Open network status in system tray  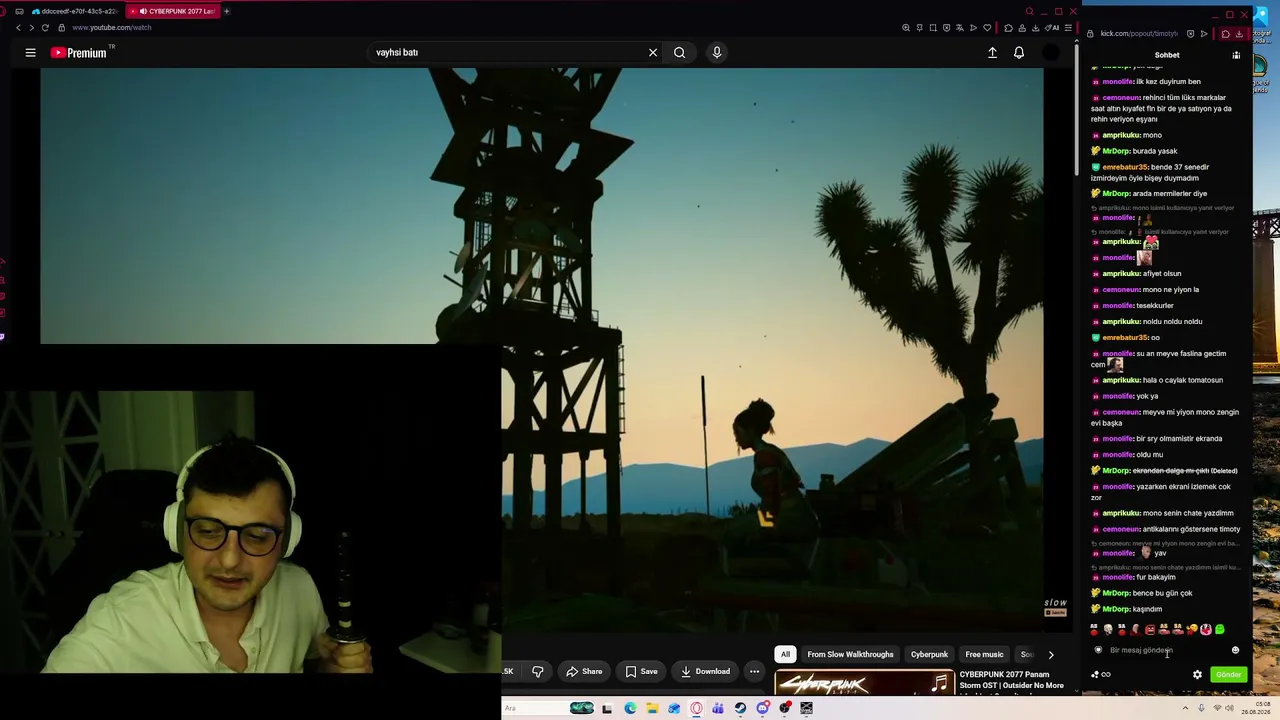tap(1217, 708)
